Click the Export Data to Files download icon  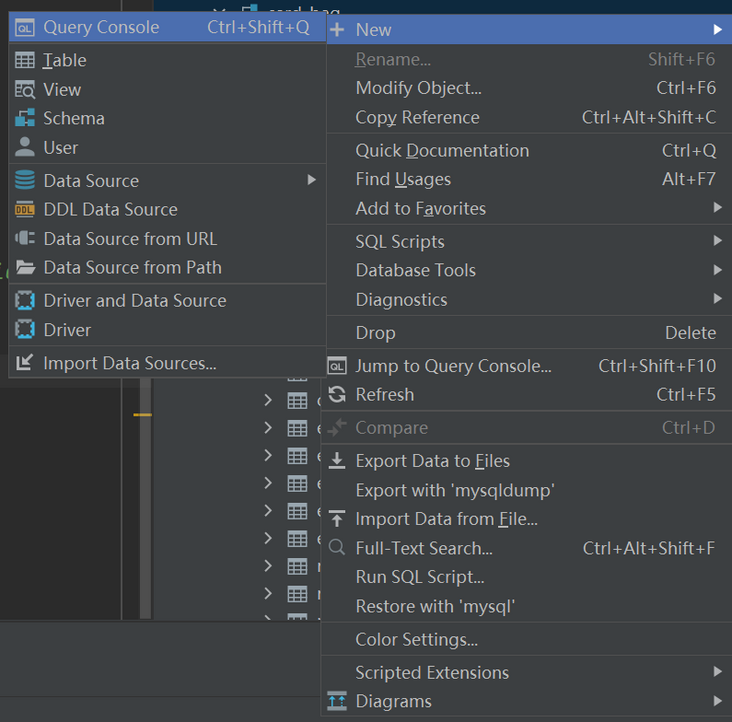(x=337, y=461)
